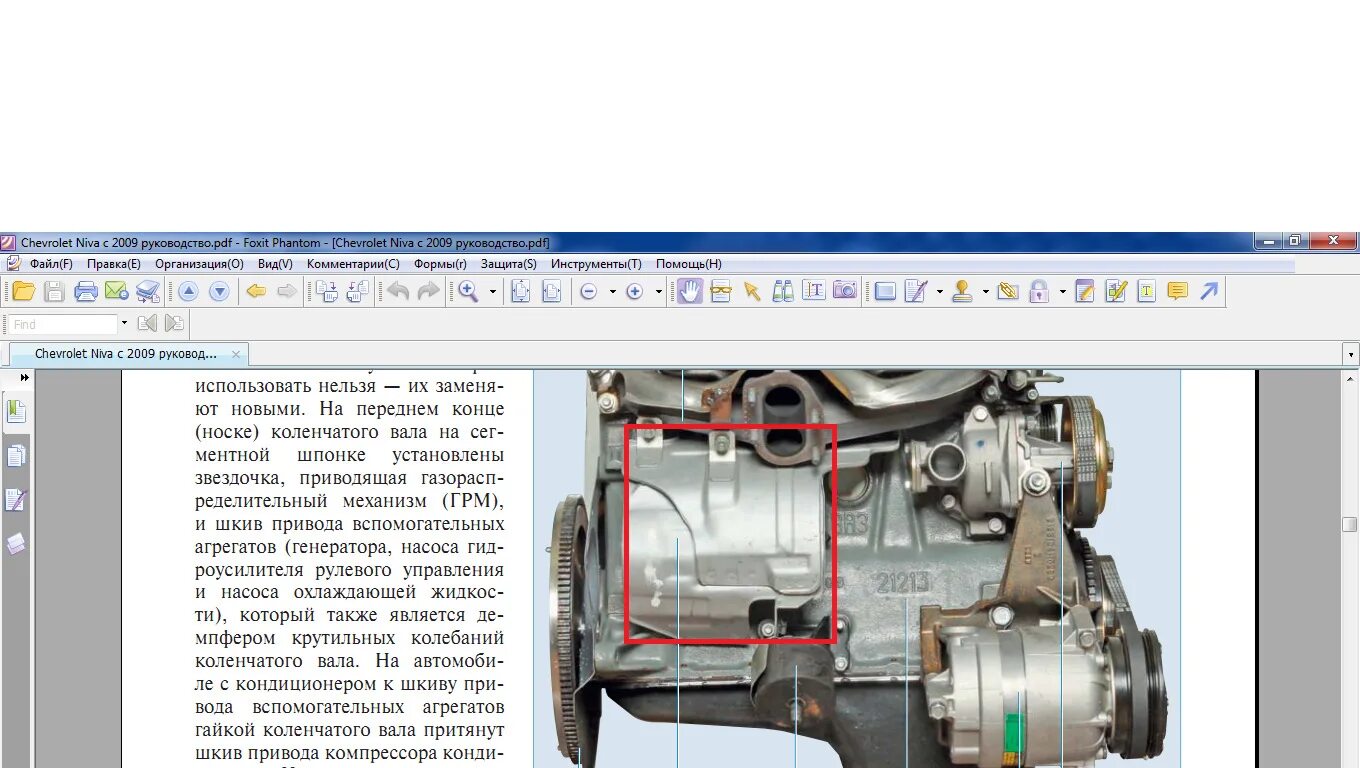Pick the Select Text tool
Image resolution: width=1360 pixels, height=768 pixels.
point(814,291)
